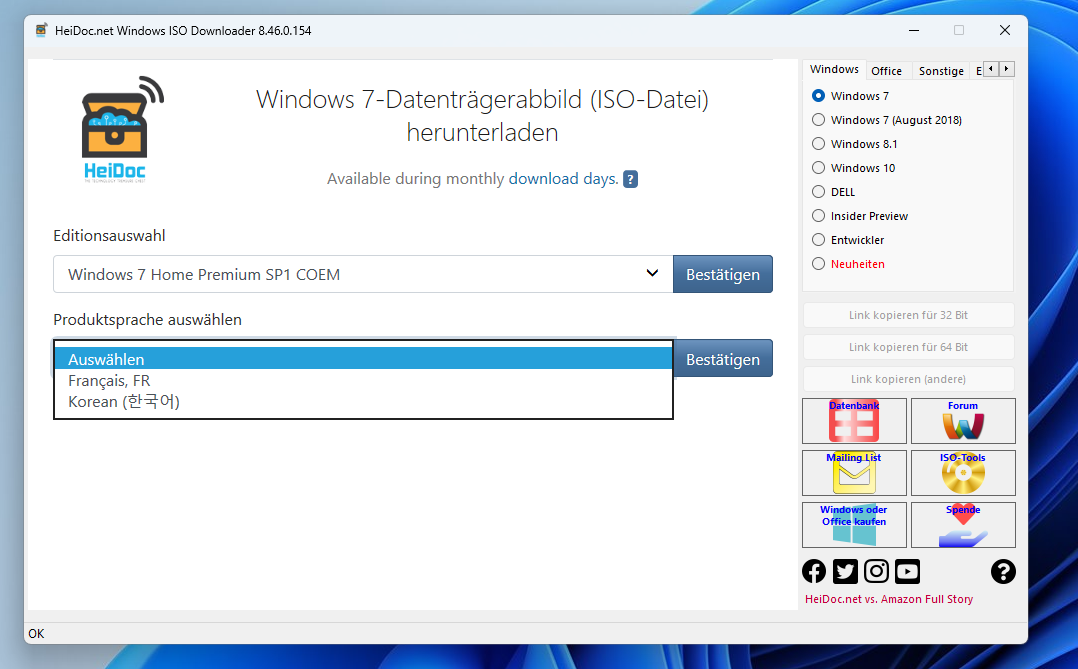This screenshot has height=669, width=1078.
Task: Open the YouTube social icon
Action: (908, 571)
